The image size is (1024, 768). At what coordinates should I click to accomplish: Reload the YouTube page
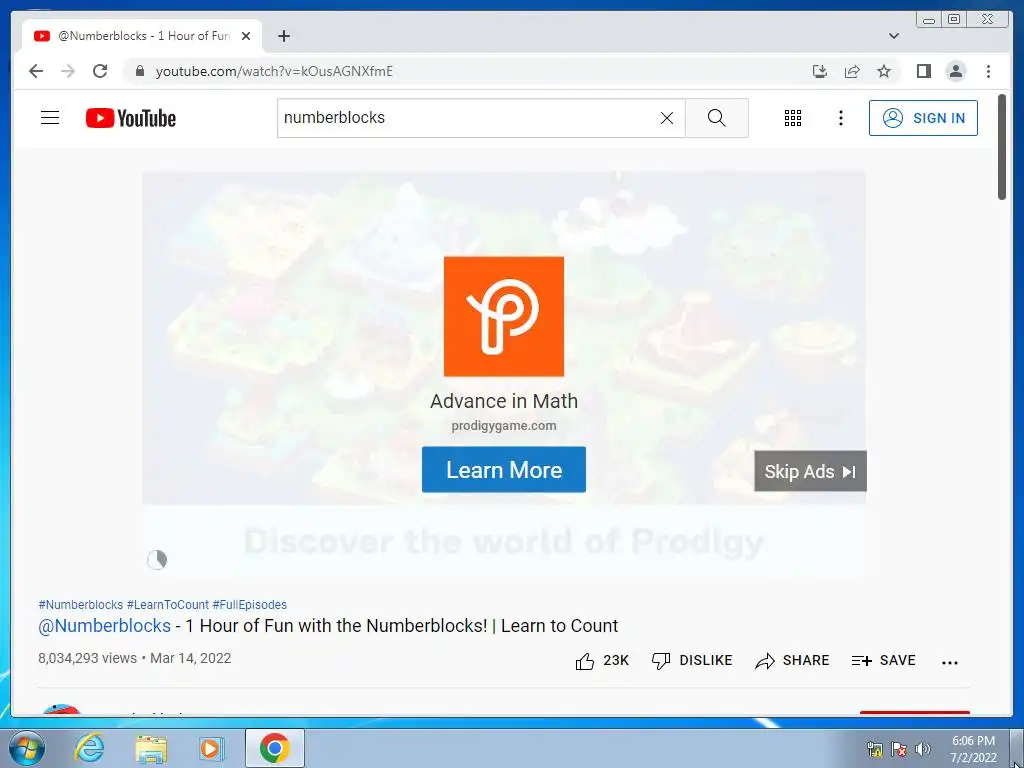[100, 71]
